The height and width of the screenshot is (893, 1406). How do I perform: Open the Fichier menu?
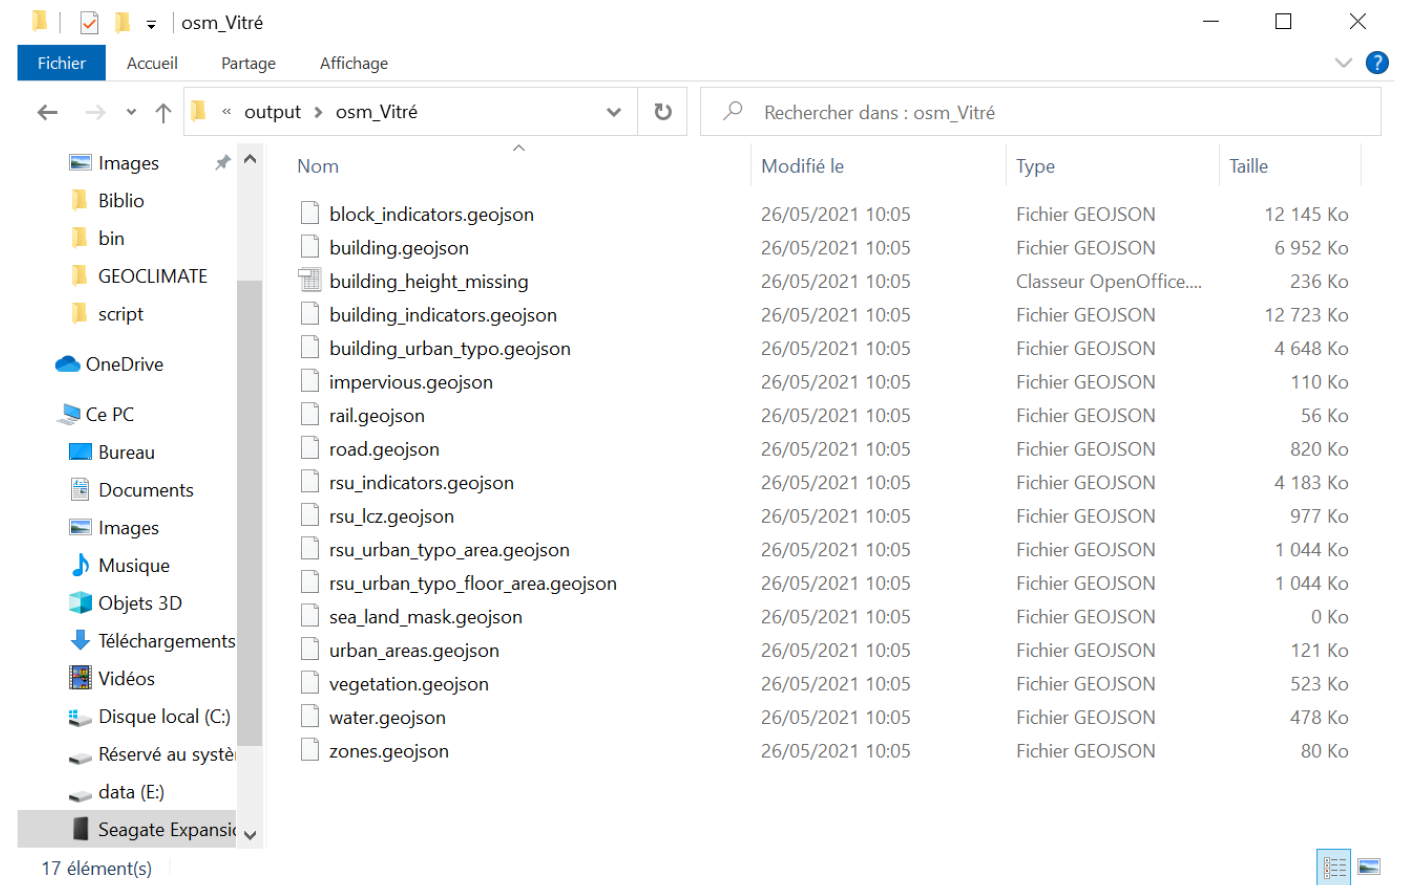click(61, 63)
